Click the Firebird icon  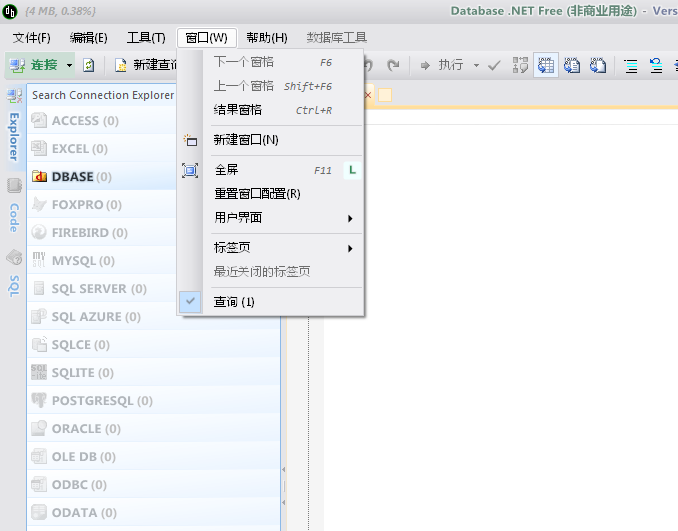(39, 232)
